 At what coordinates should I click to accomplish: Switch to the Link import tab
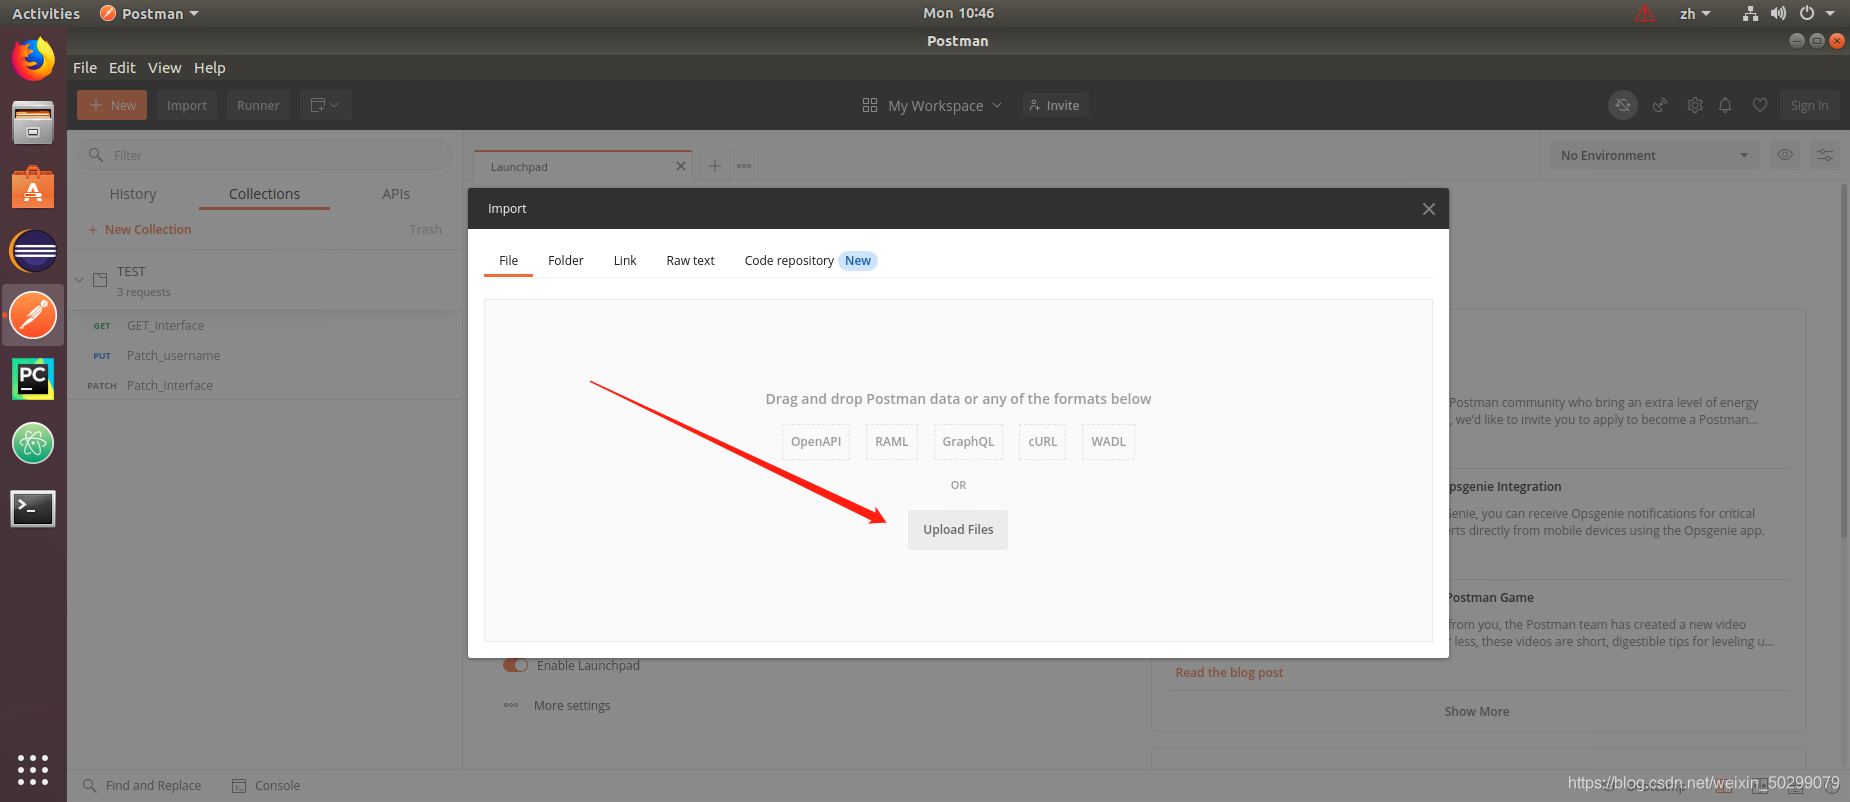tap(625, 260)
